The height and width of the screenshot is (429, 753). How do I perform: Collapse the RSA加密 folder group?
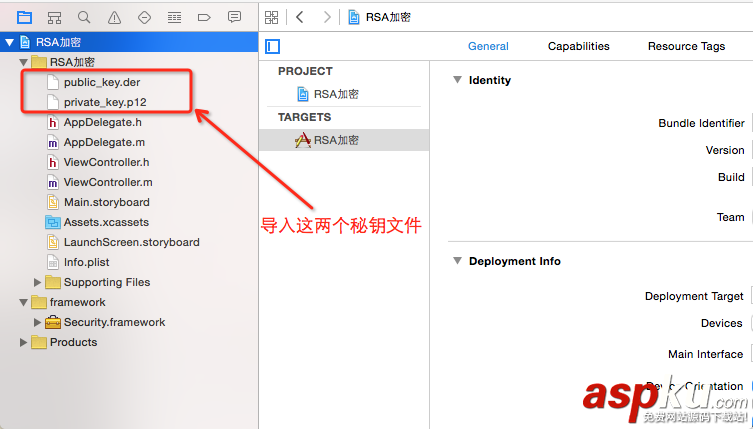[23, 62]
